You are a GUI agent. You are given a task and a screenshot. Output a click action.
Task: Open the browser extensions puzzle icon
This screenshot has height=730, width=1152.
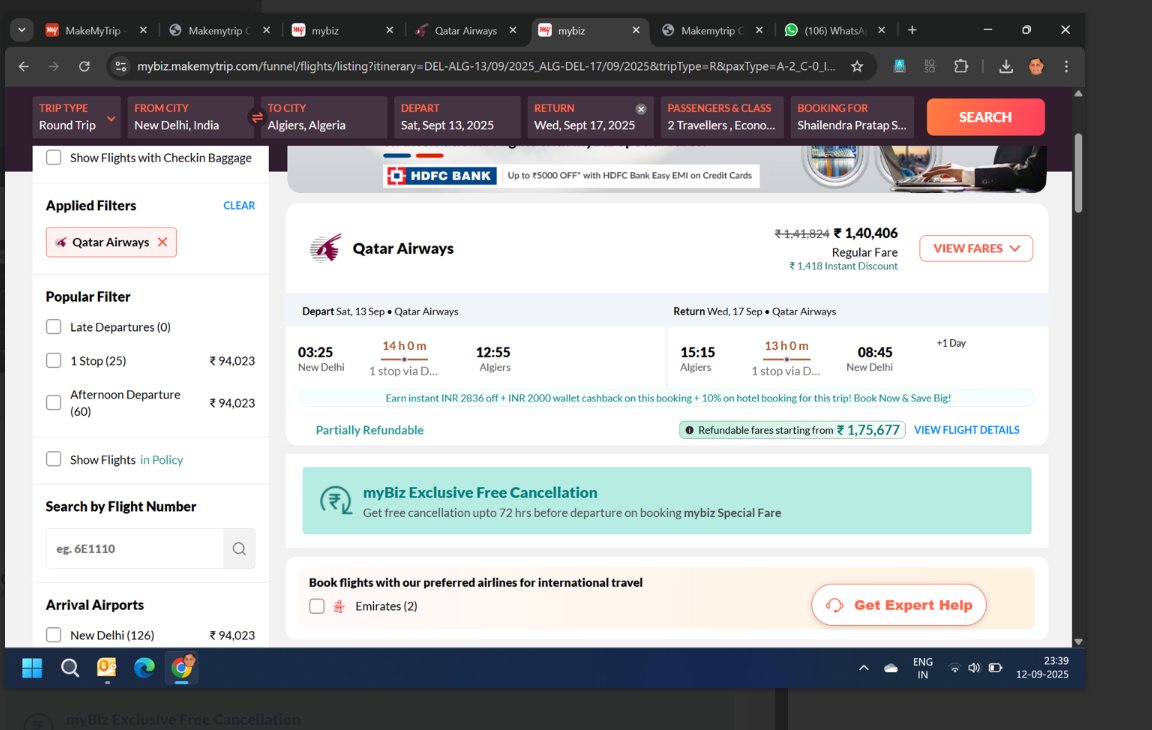961,67
